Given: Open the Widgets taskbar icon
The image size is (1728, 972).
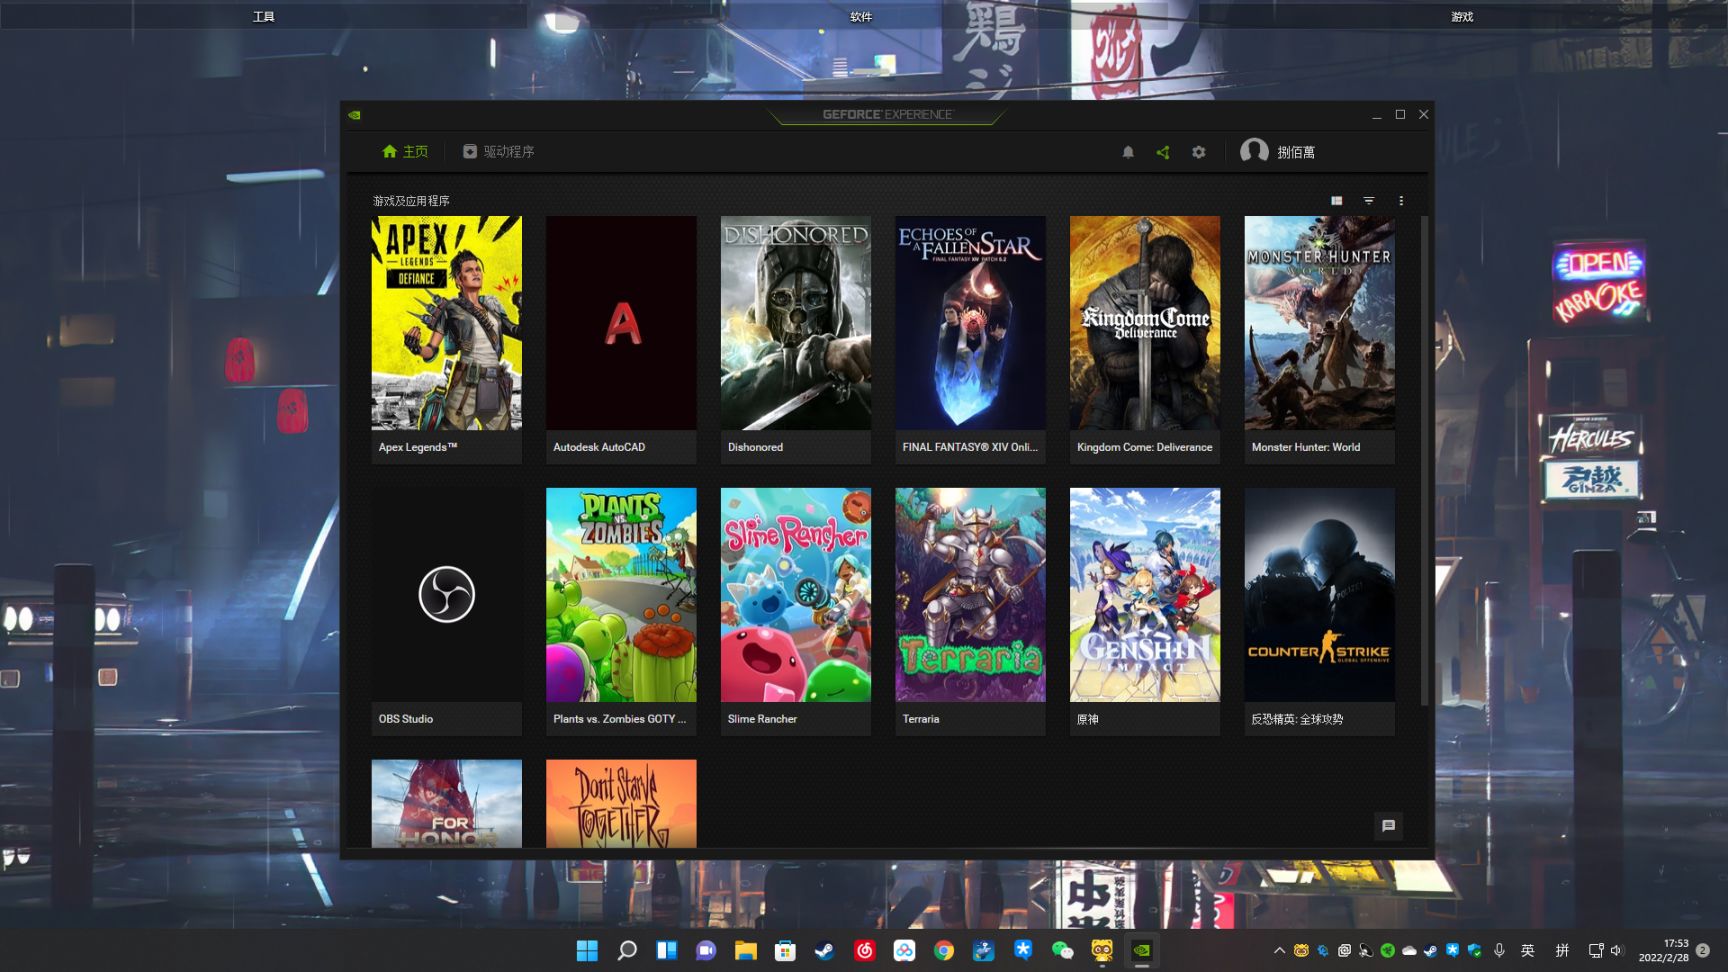Looking at the screenshot, I should [667, 950].
